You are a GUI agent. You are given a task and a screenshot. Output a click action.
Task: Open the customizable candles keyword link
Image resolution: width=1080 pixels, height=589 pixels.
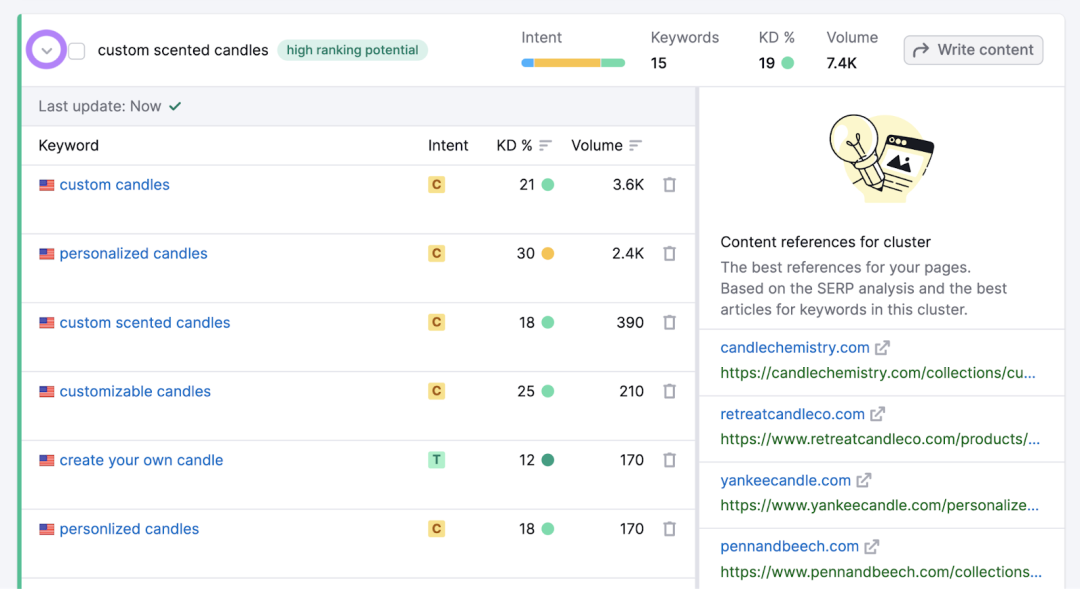tap(135, 391)
